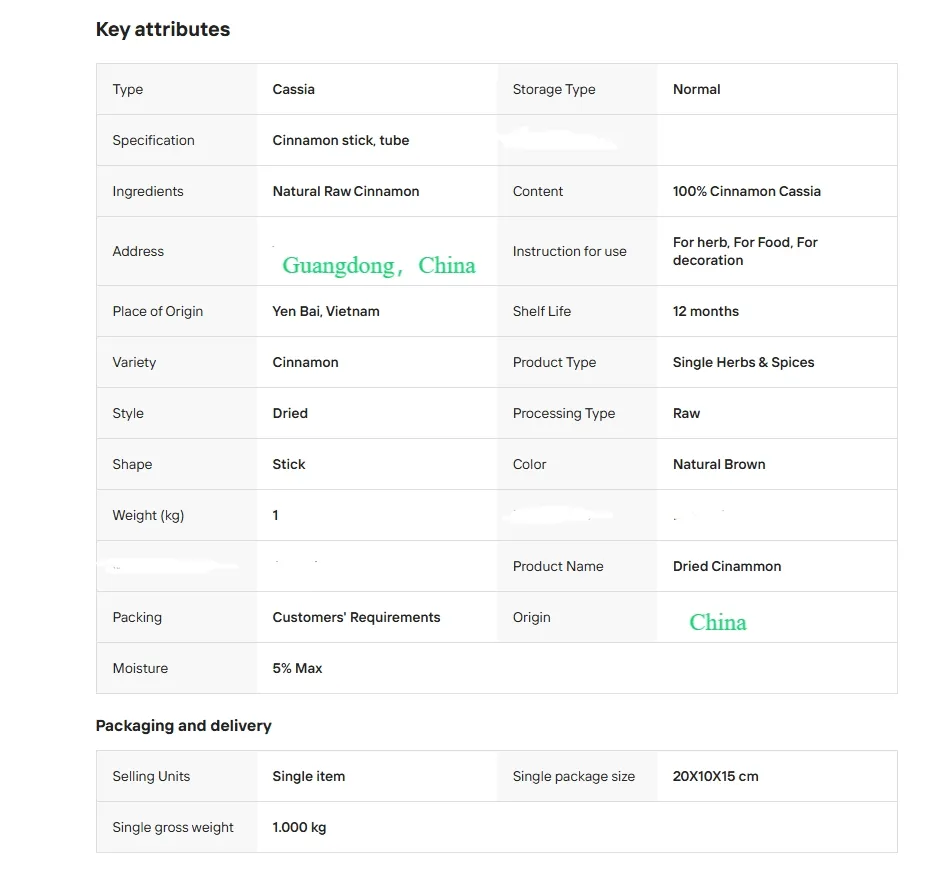This screenshot has width=939, height=874.
Task: Click the Instruction for use label
Action: pos(569,251)
